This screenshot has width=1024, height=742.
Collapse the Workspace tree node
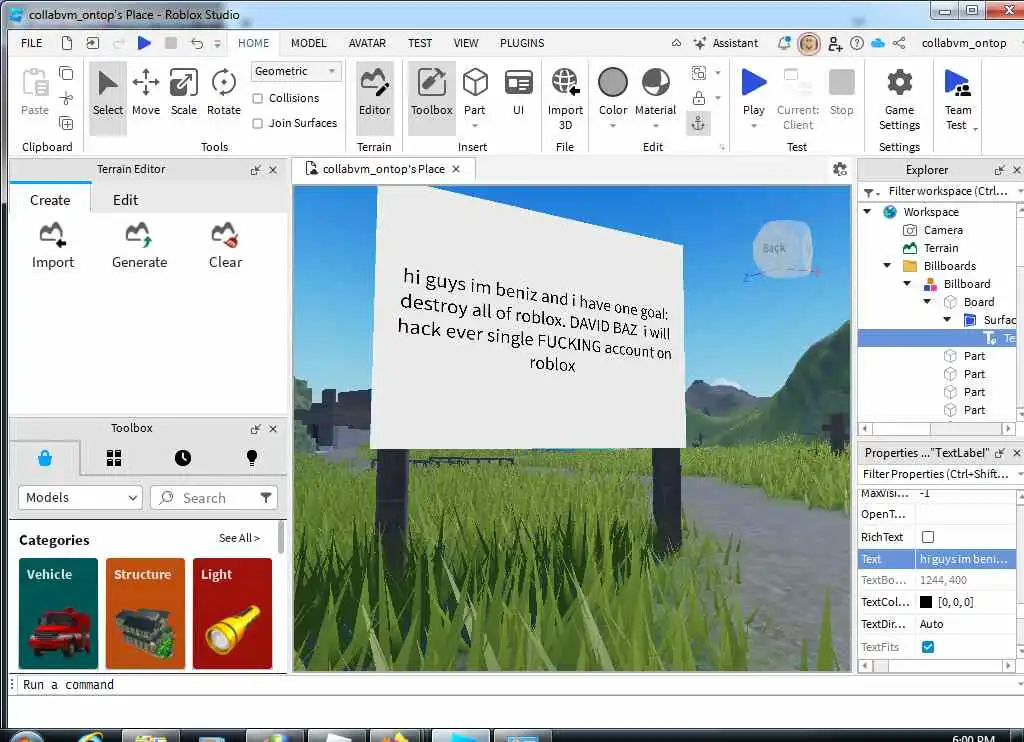pos(867,212)
